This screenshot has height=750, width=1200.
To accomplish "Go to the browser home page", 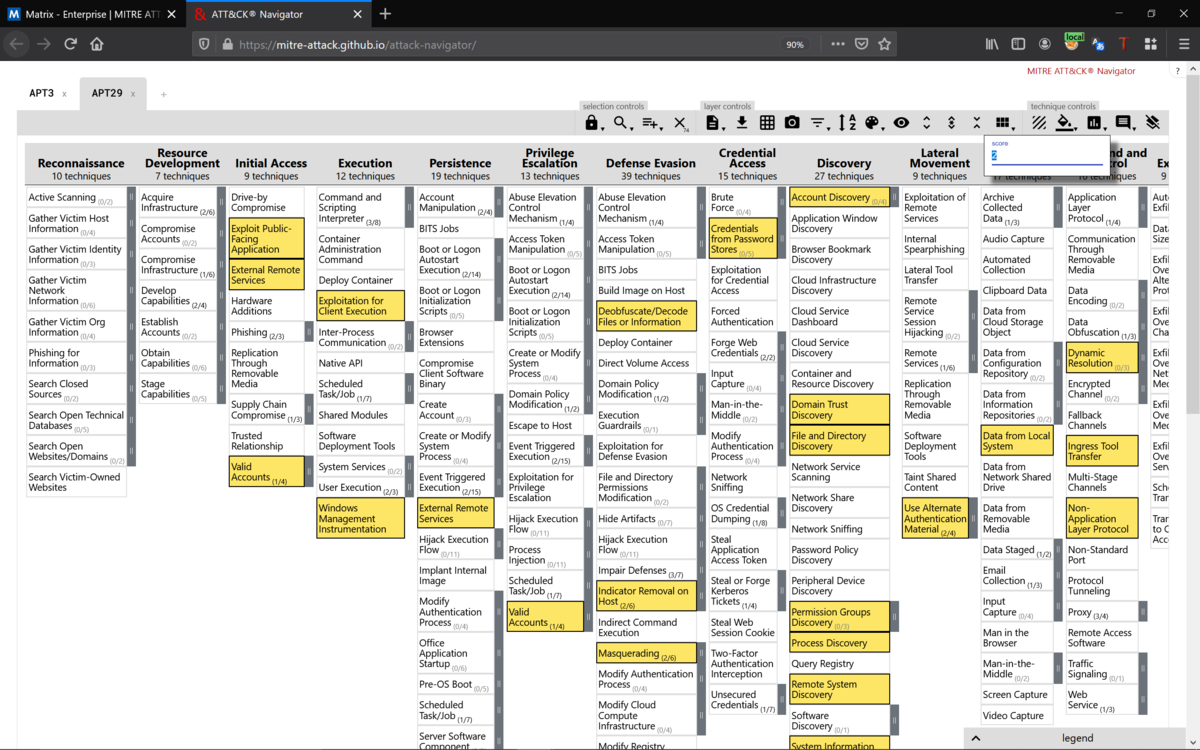I will coord(97,44).
